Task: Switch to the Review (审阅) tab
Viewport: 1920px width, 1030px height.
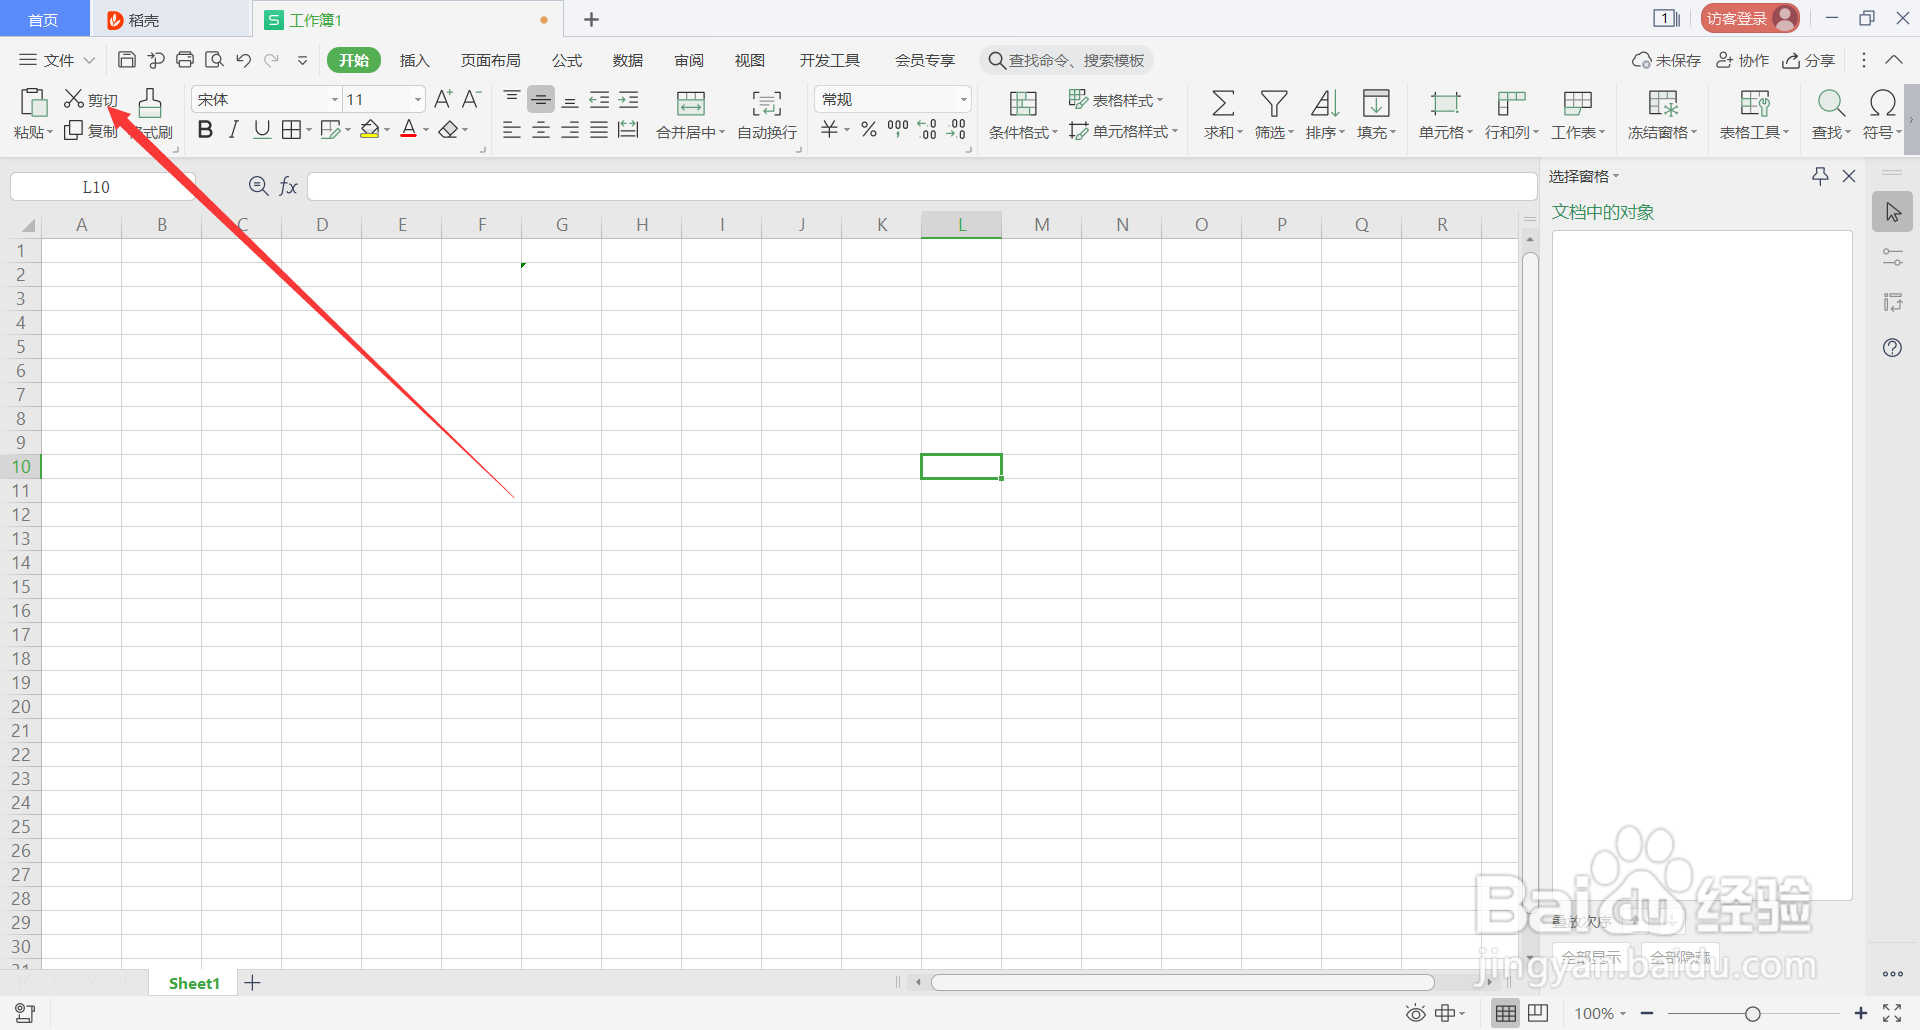Action: (x=689, y=60)
